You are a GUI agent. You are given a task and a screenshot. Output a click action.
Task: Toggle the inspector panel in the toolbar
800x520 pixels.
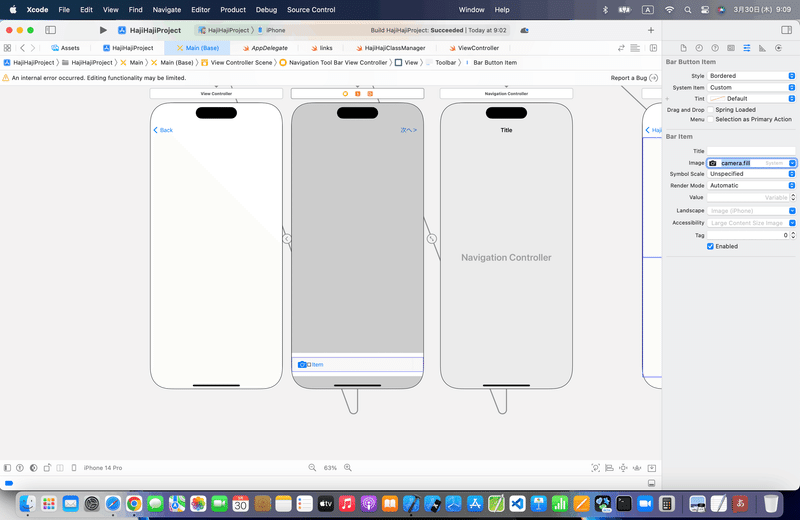pos(786,30)
